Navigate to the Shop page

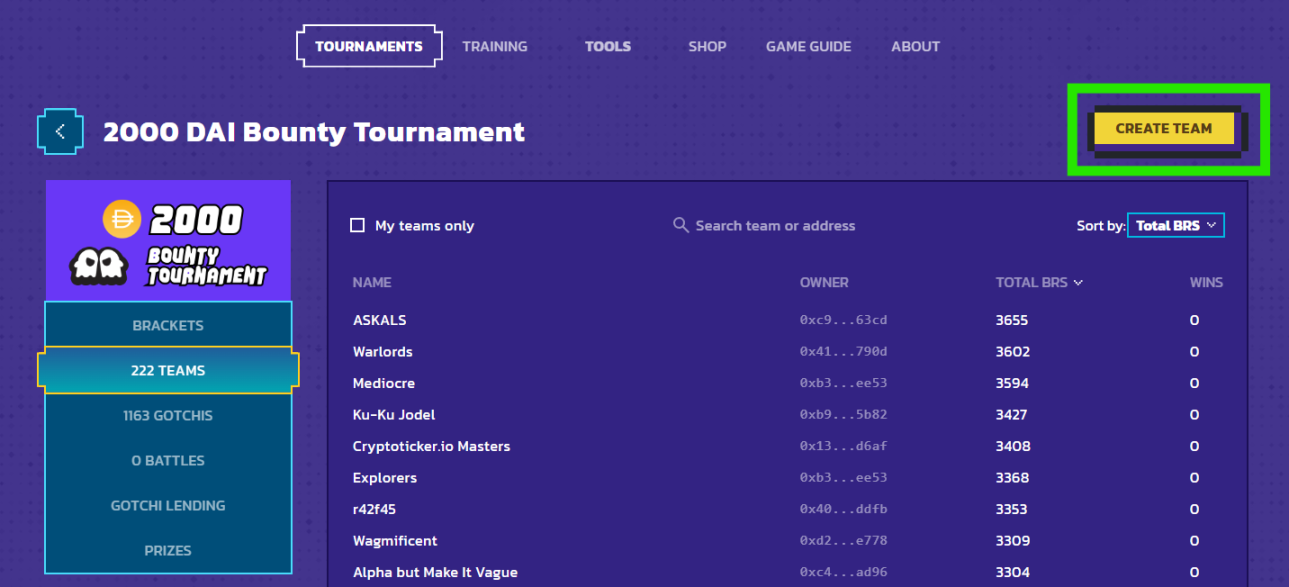(707, 46)
